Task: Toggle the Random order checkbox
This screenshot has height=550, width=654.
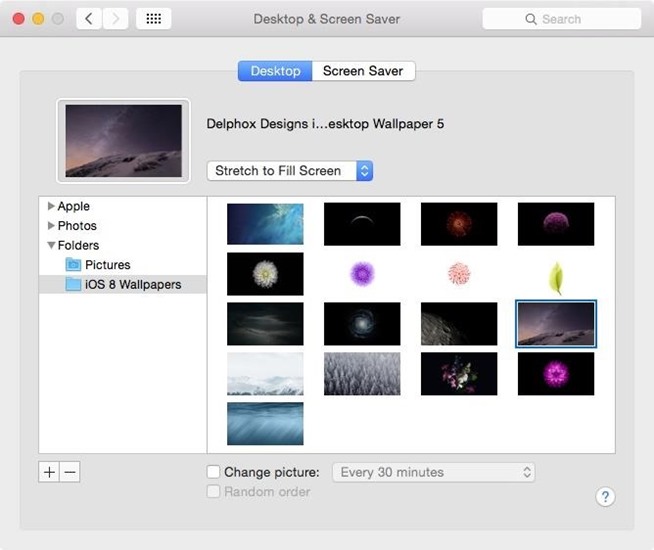Action: 213,492
